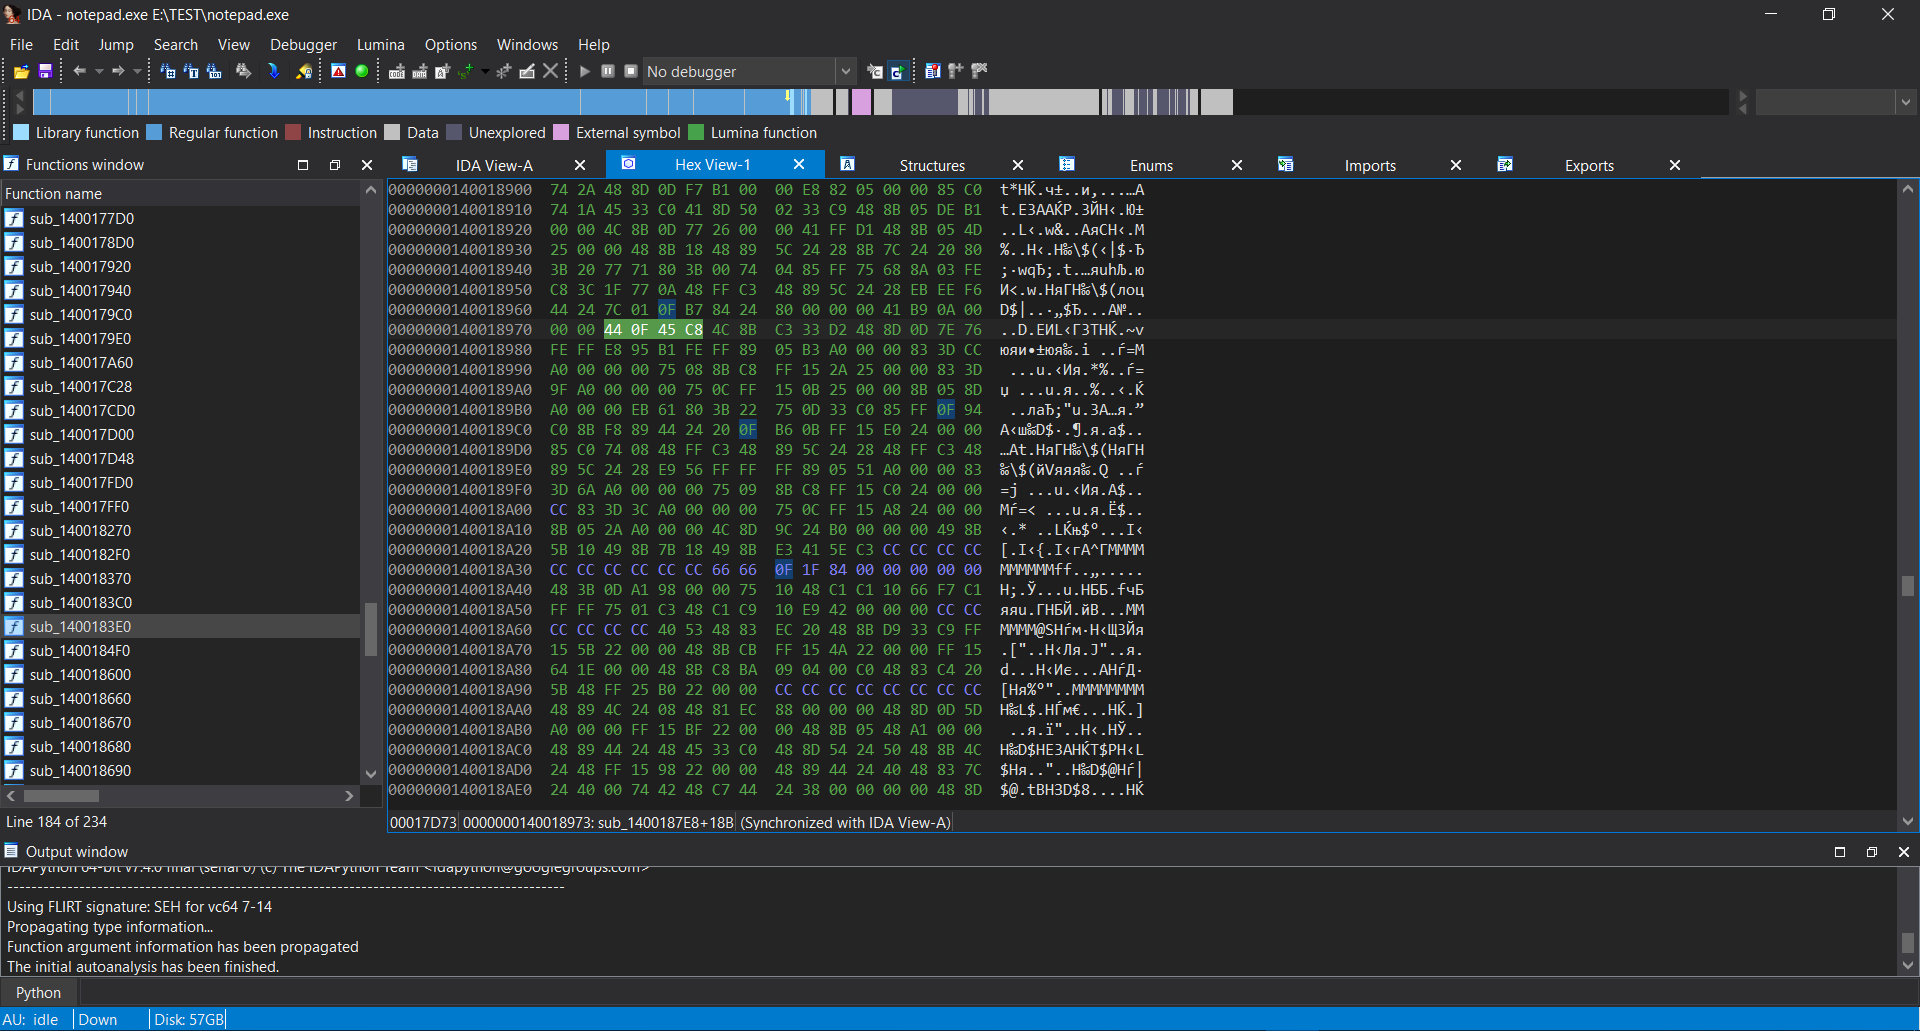The width and height of the screenshot is (1920, 1031).
Task: Switch to the Structures tab
Action: point(932,165)
